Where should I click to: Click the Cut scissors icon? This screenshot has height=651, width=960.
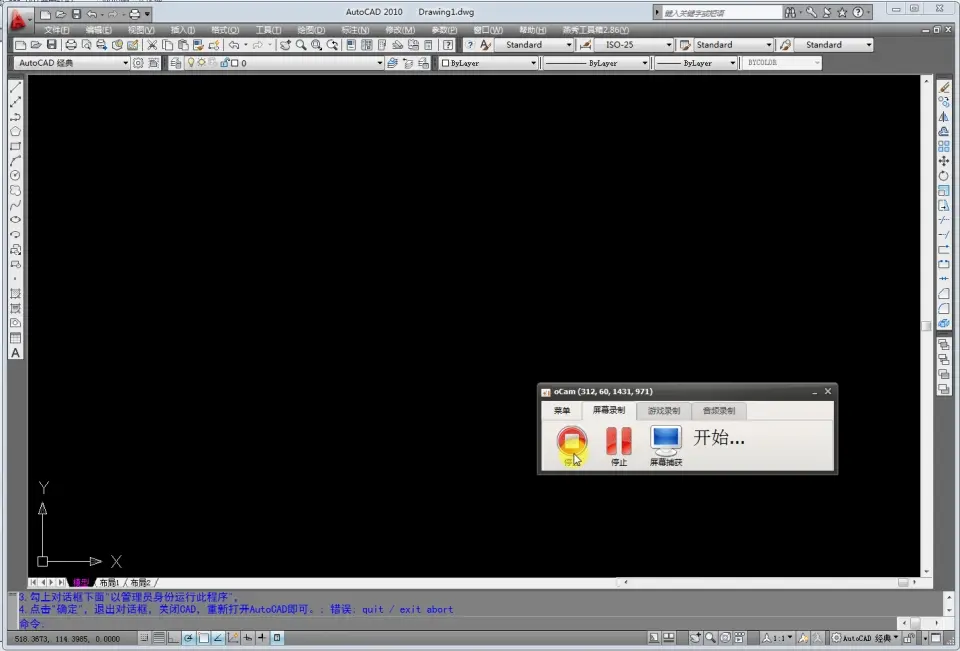[152, 45]
